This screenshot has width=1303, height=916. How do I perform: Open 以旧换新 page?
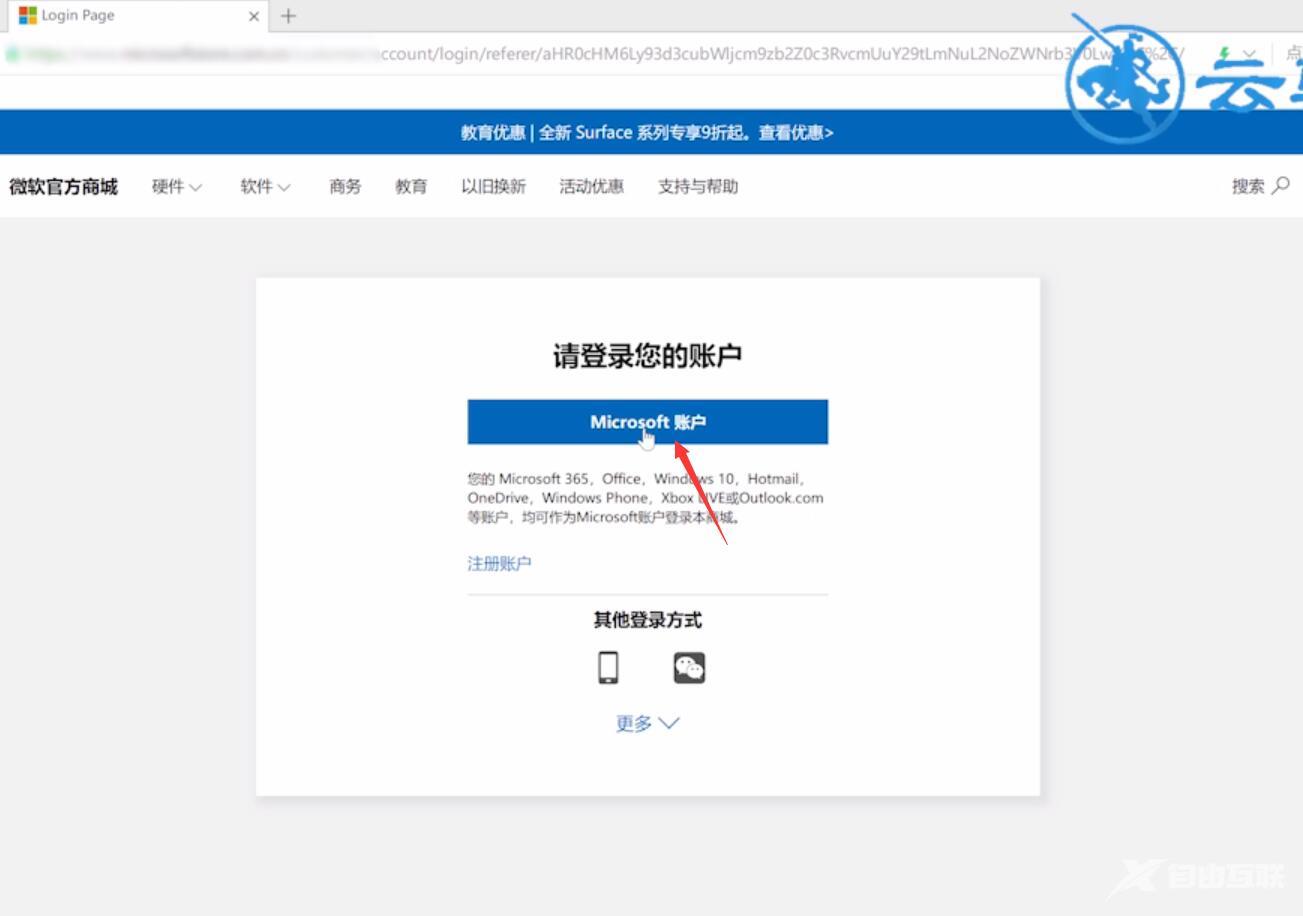(x=493, y=186)
